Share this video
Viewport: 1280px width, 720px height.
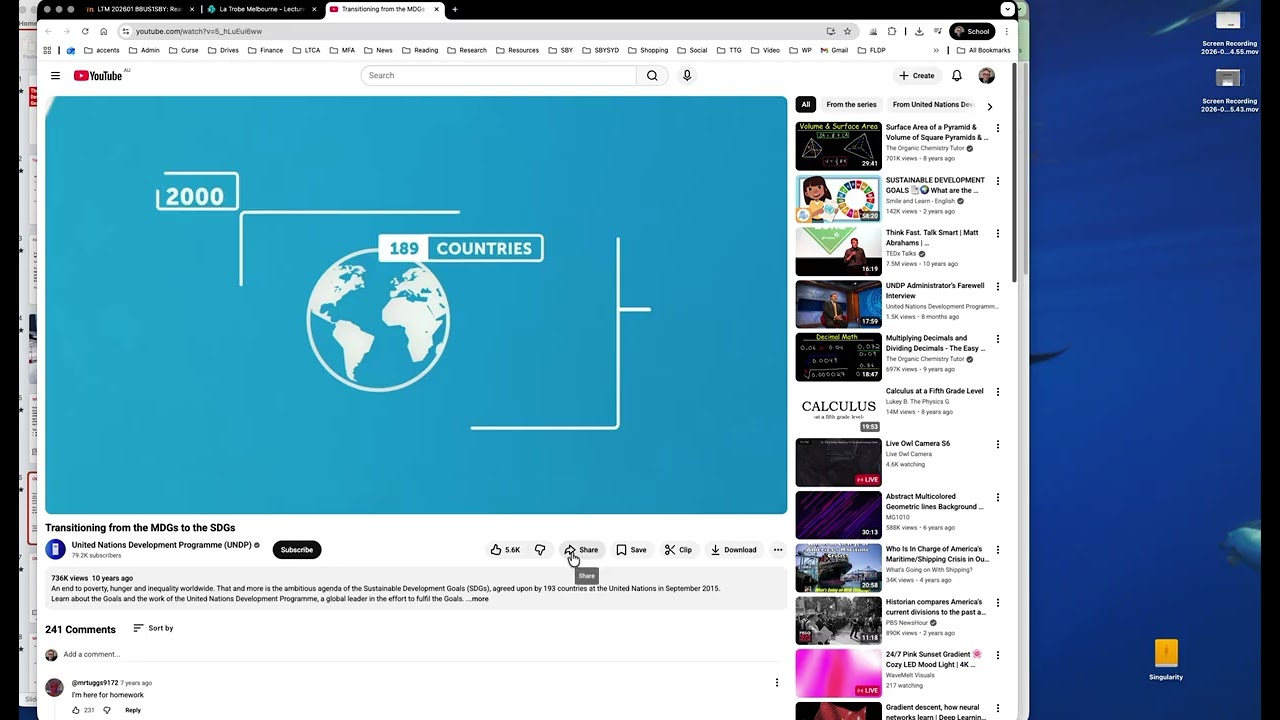click(x=581, y=550)
